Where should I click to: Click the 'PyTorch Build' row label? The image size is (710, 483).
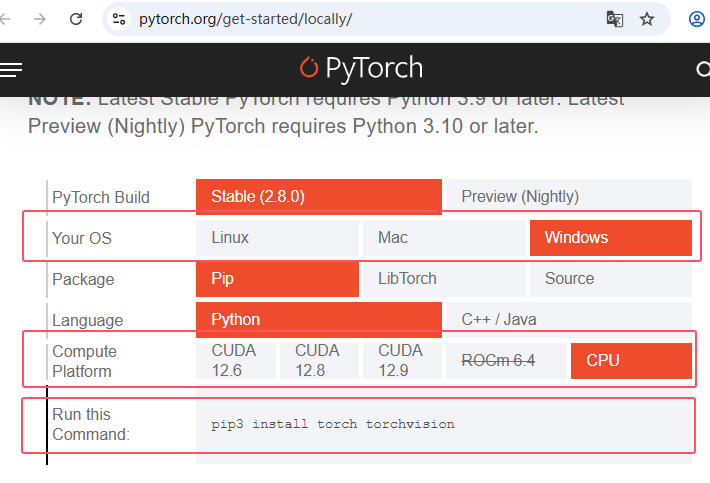[x=101, y=197]
